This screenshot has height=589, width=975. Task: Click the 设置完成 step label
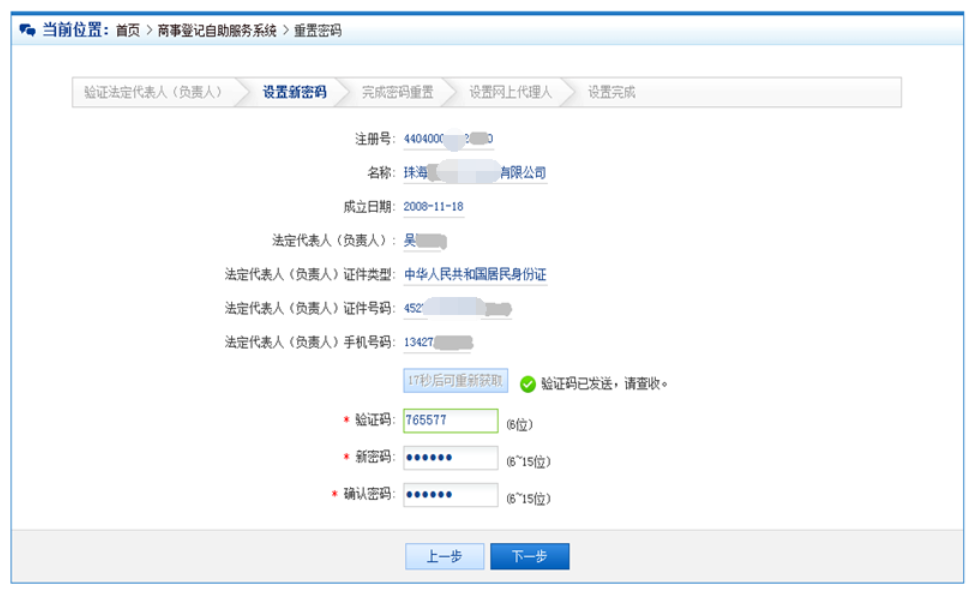pos(612,92)
